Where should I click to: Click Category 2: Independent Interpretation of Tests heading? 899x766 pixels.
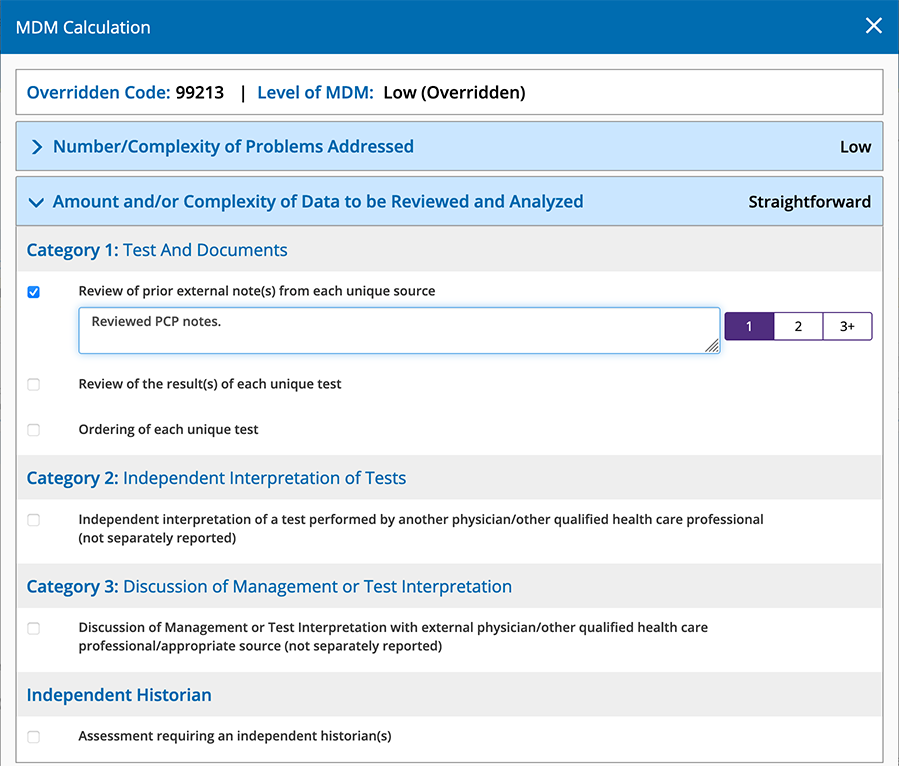pos(216,478)
